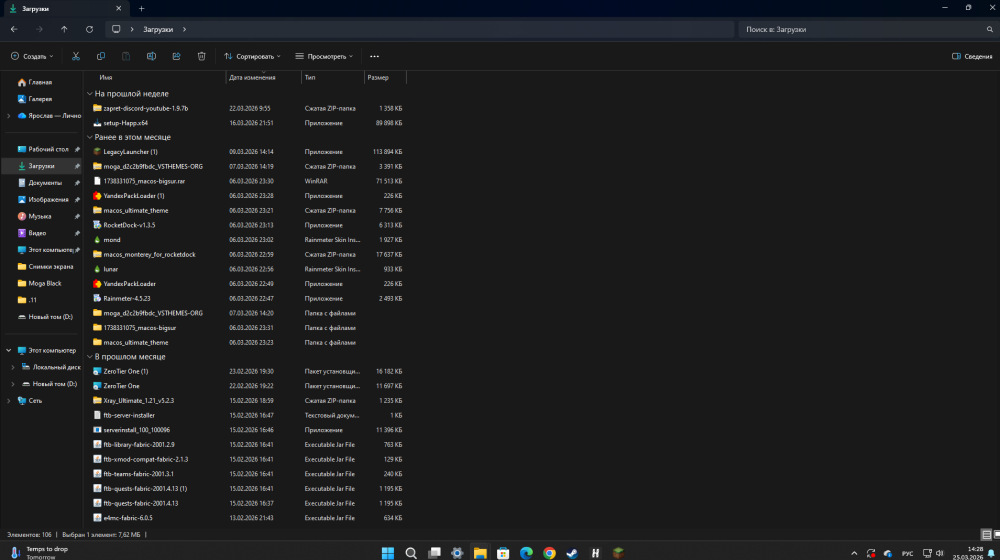The height and width of the screenshot is (560, 1000).
Task: Show hidden system tray icons chevron
Action: coord(854,553)
